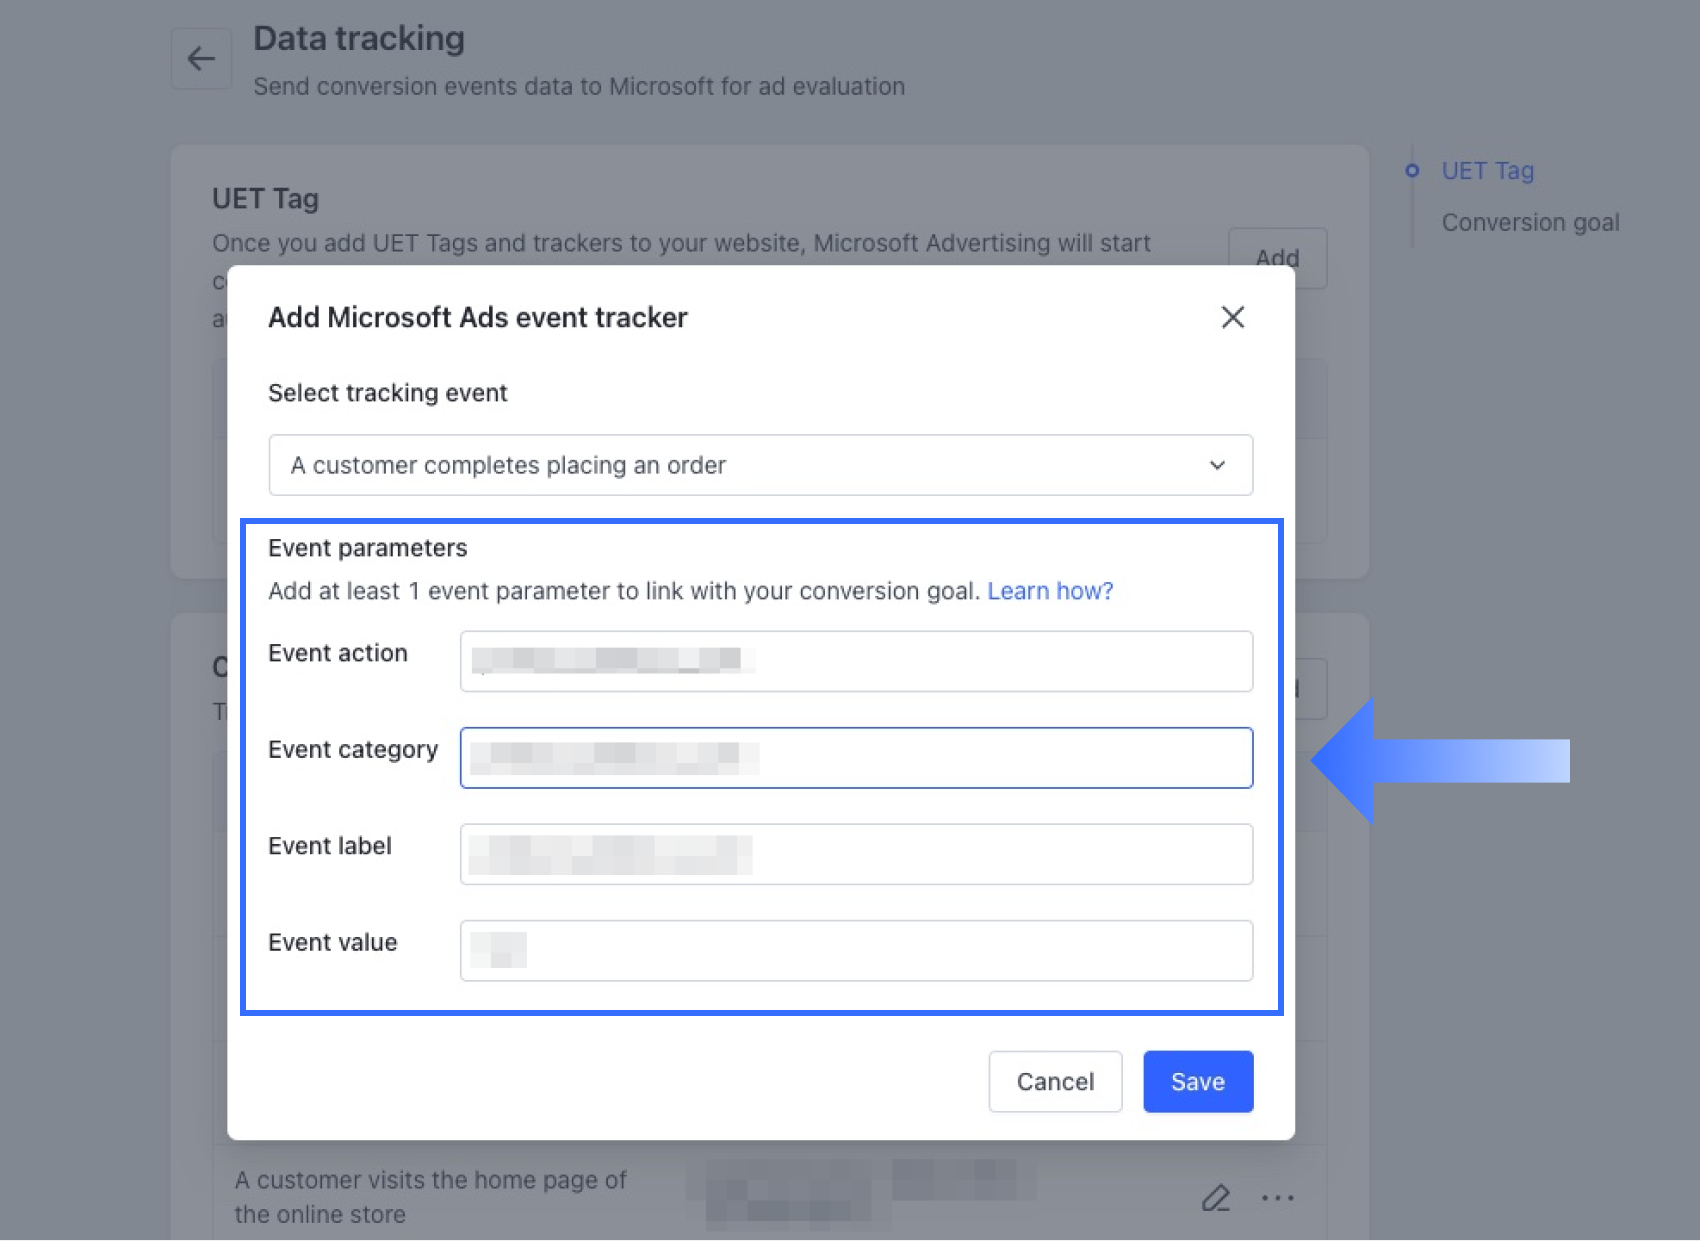Open the Select tracking event dropdown
This screenshot has height=1241, width=1700.
[x=760, y=465]
